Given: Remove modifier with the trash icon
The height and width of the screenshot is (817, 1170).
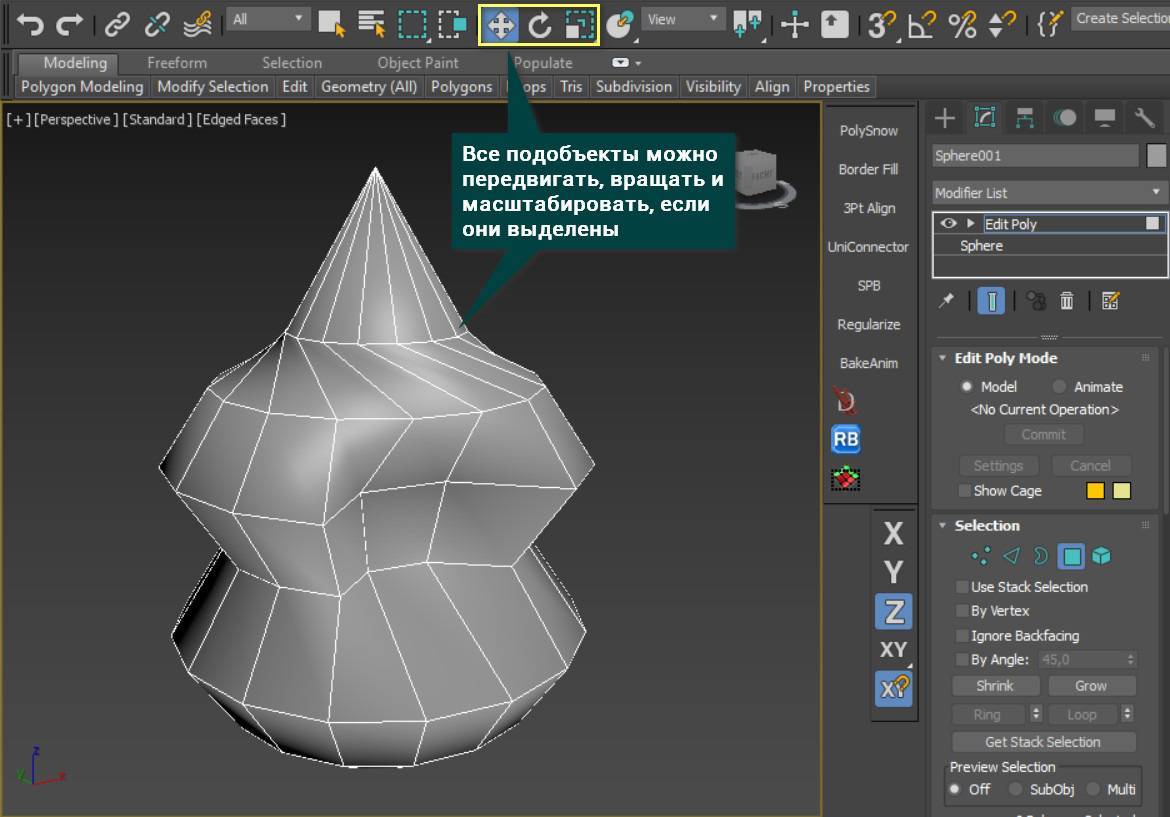Looking at the screenshot, I should (x=1067, y=301).
